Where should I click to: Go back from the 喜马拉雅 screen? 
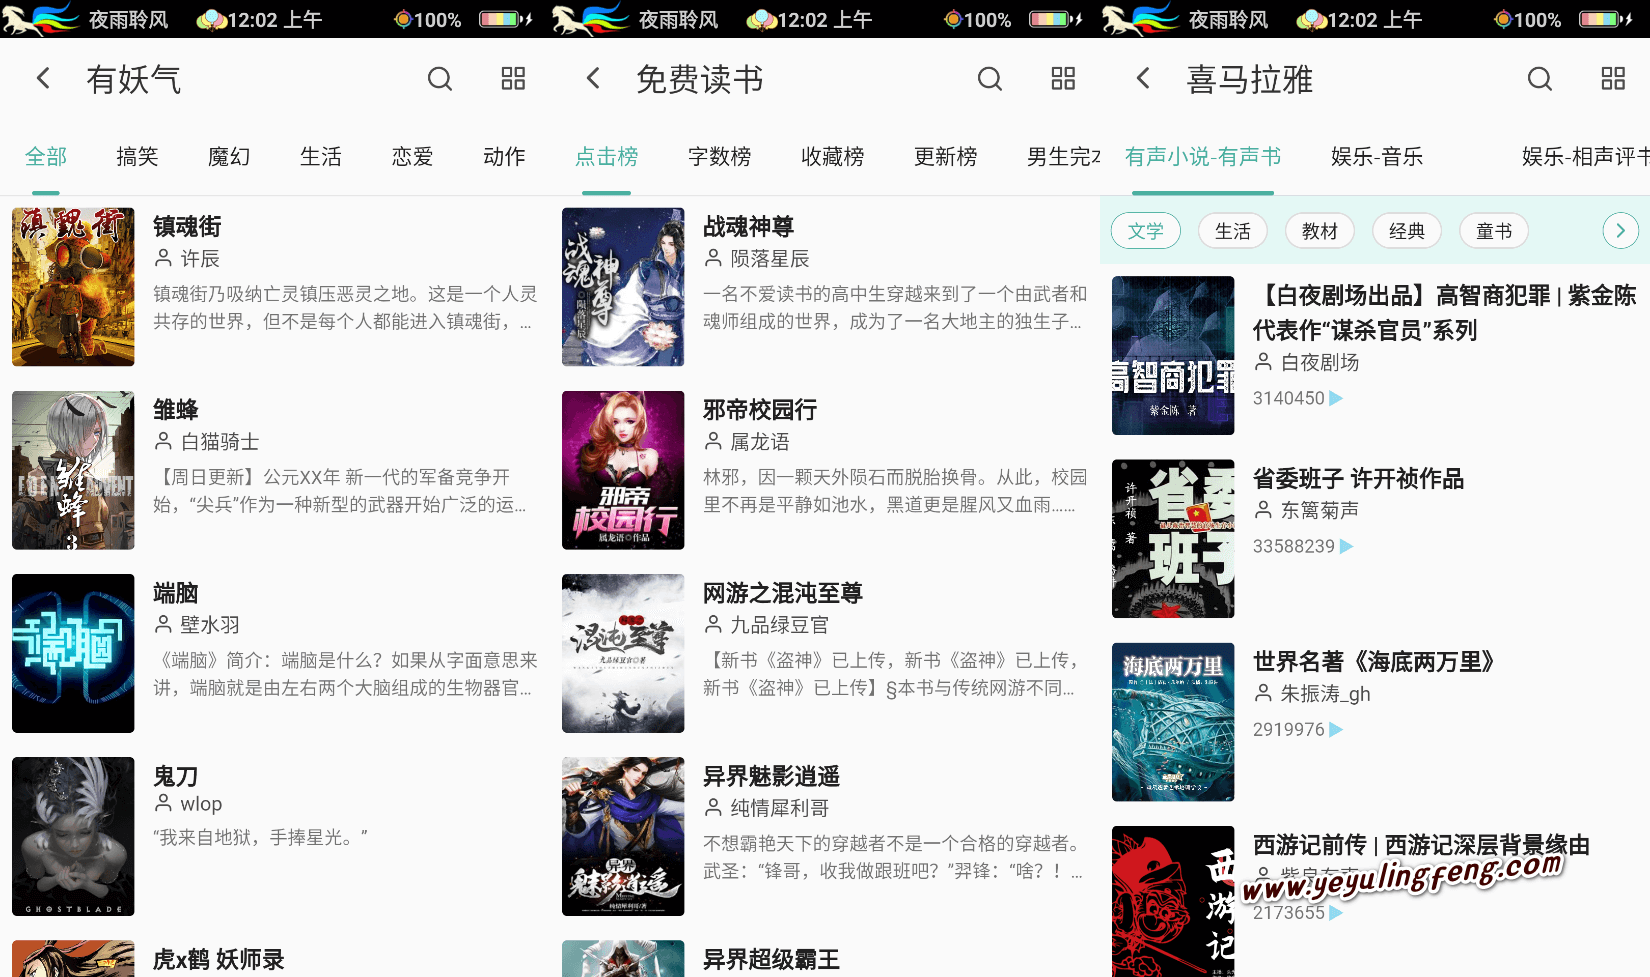(1143, 78)
